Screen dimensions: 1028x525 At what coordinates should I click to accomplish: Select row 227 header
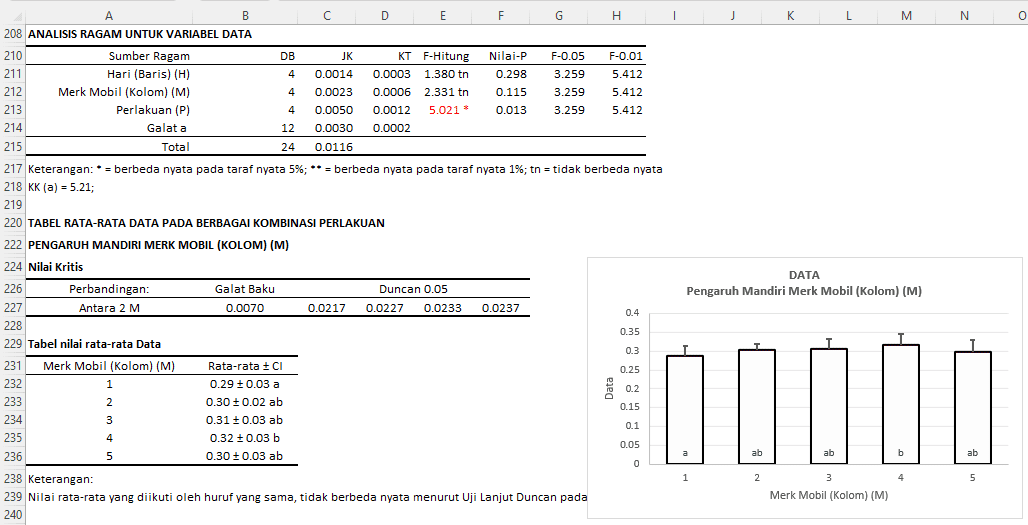pyautogui.click(x=12, y=308)
